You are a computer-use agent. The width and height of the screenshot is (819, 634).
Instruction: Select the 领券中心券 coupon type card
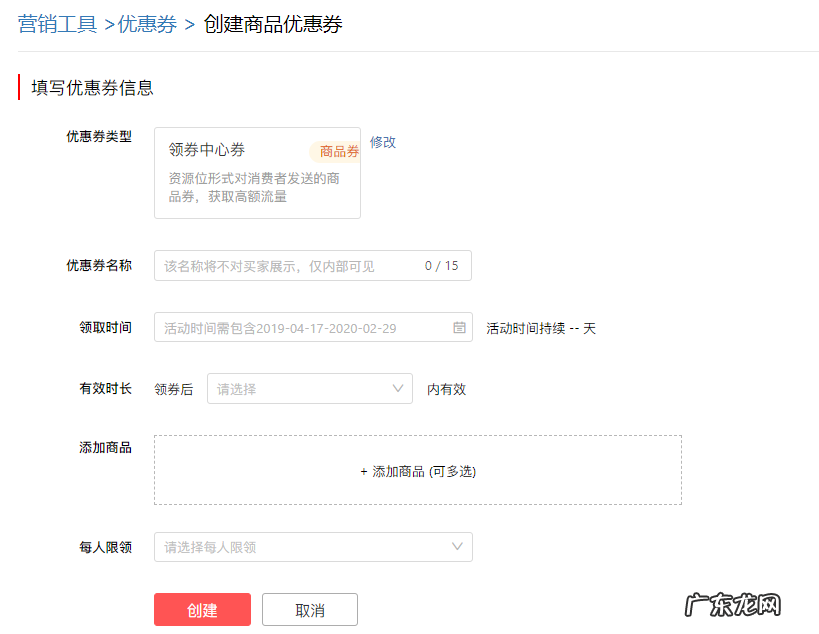pos(257,173)
